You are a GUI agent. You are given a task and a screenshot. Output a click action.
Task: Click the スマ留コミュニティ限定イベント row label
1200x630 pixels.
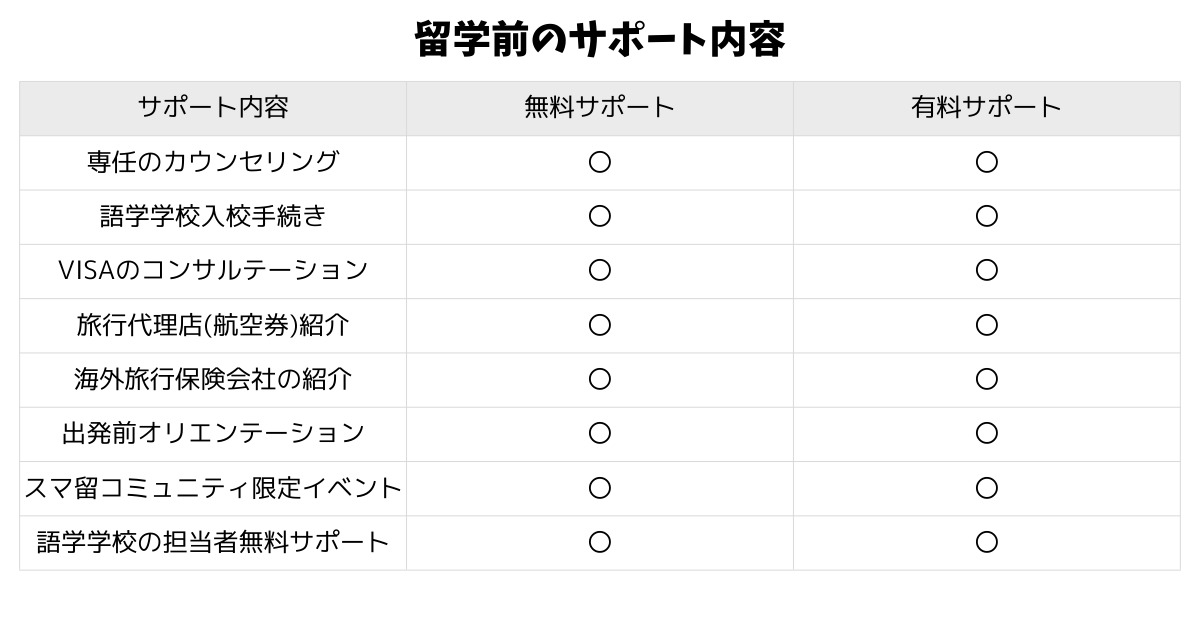click(213, 488)
